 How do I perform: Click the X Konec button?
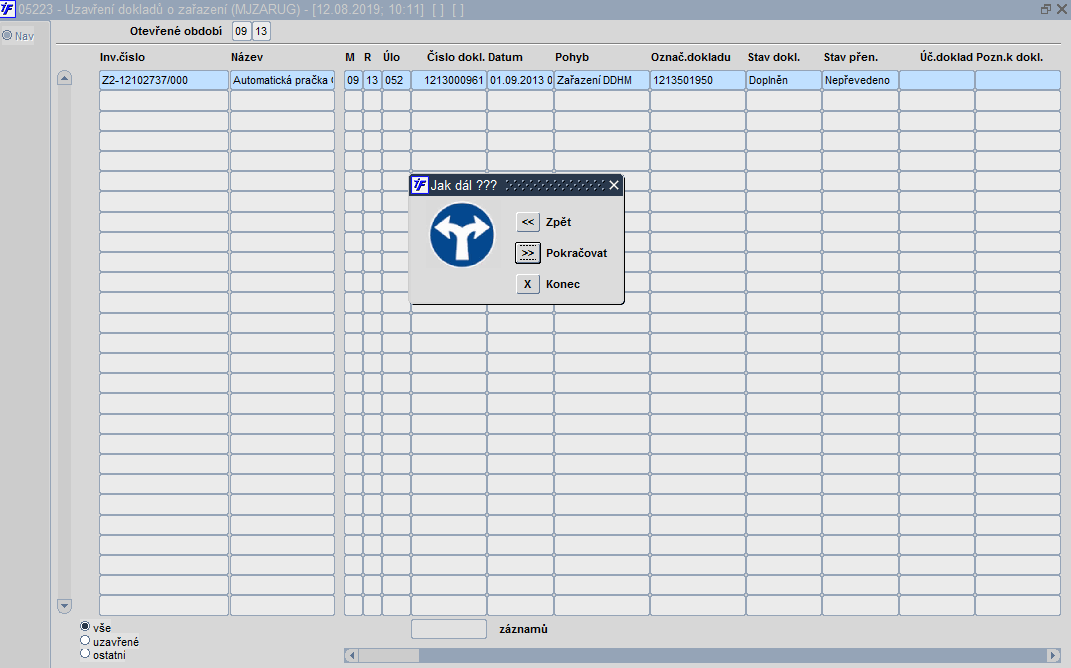(527, 284)
